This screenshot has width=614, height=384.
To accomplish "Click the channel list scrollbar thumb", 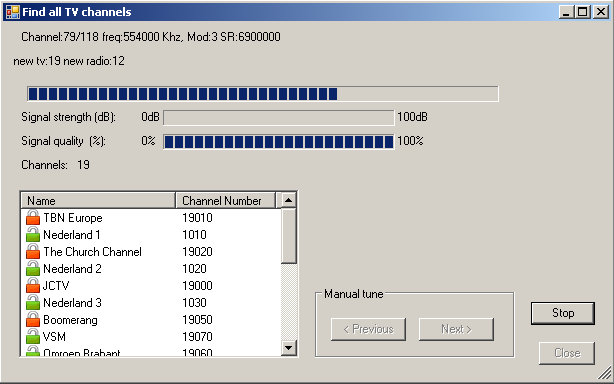I will (289, 236).
